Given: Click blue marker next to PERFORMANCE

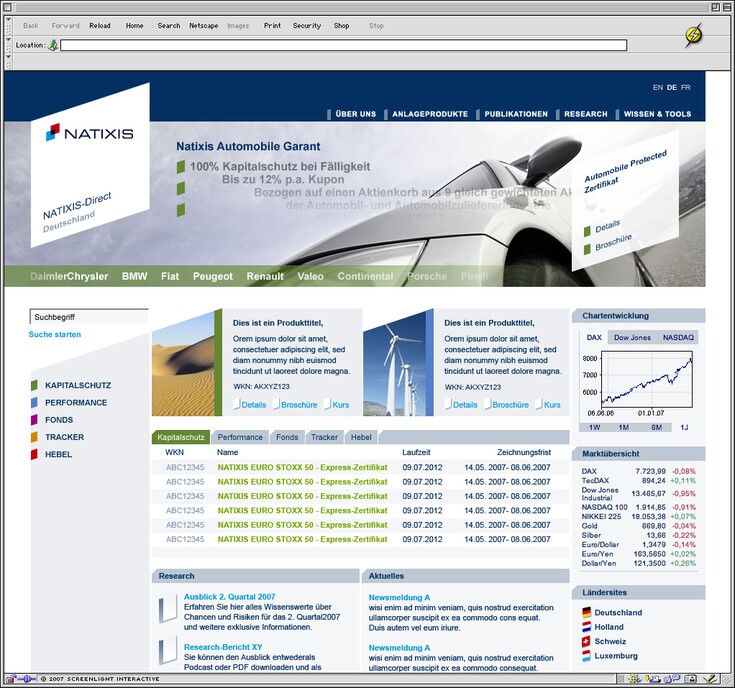Looking at the screenshot, I should tap(34, 403).
